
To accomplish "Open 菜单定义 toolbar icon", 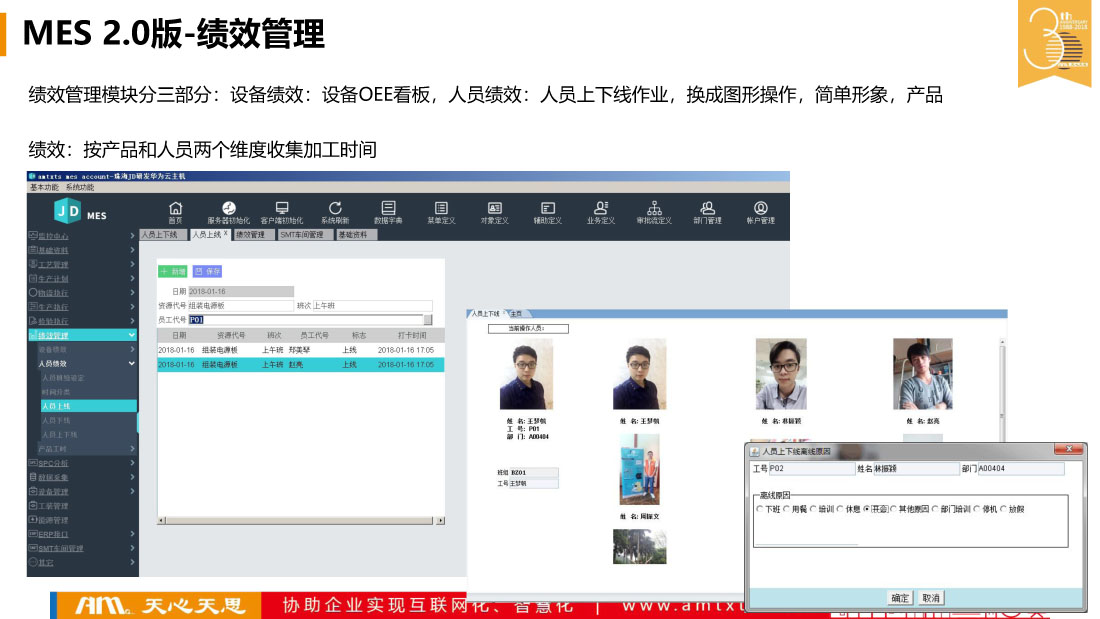I will [441, 209].
